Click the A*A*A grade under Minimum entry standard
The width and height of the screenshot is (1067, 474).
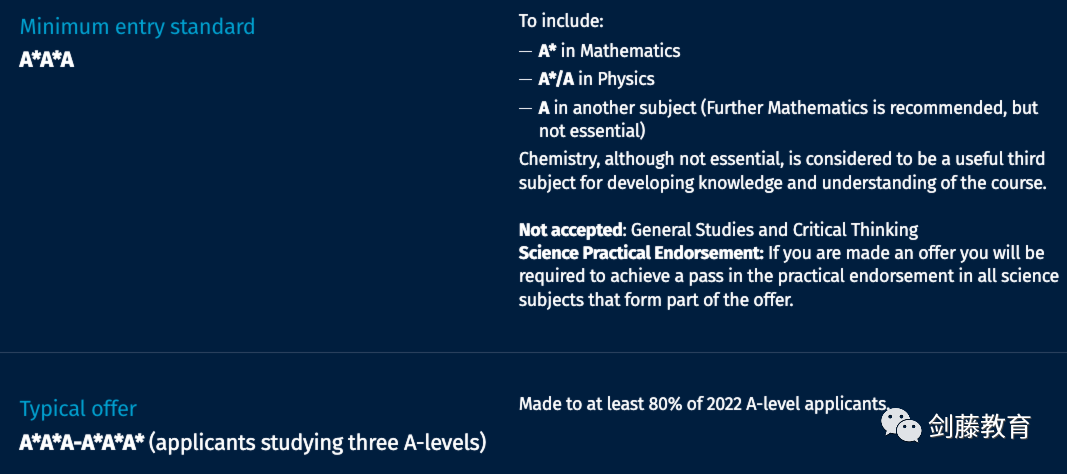click(47, 59)
